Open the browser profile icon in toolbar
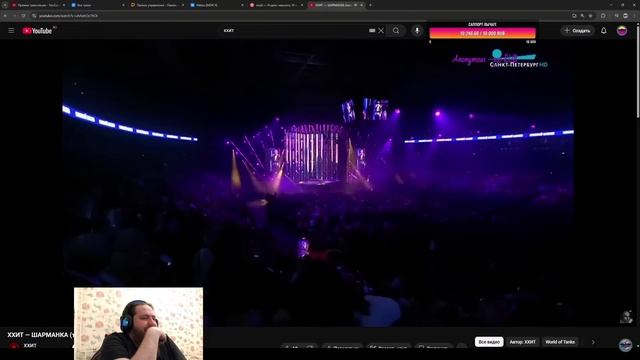640x360 pixels. (x=625, y=16)
